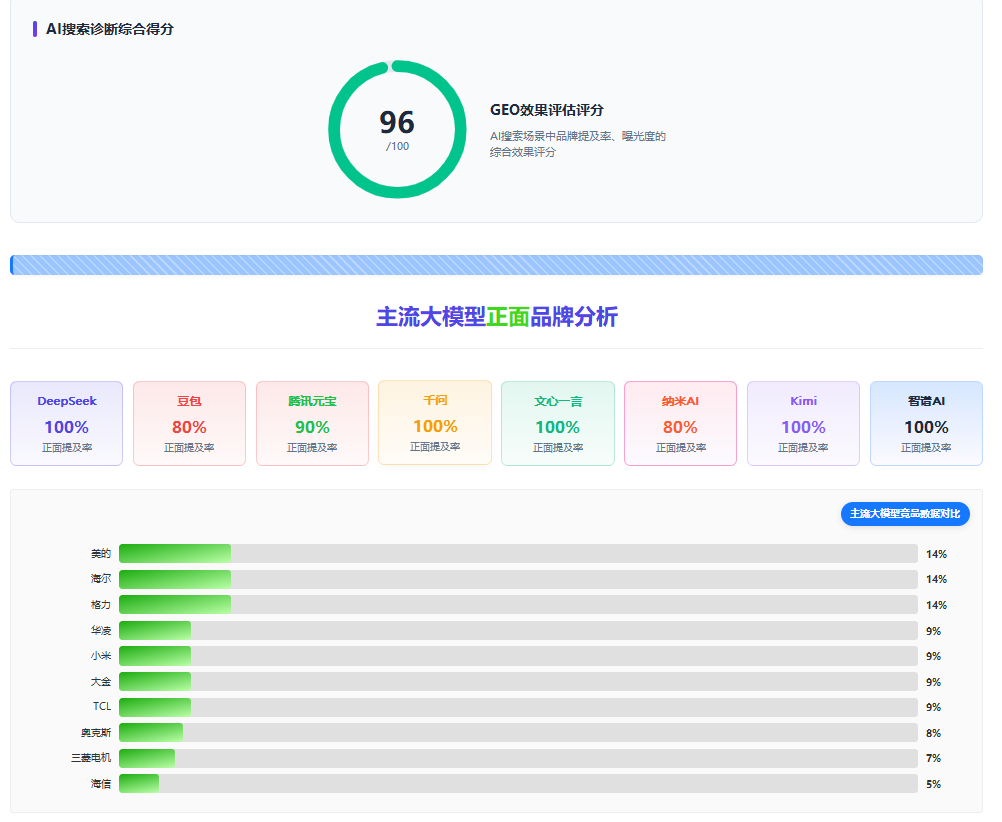Click the 主流大模型竞品数据对比 button
Image resolution: width=1002 pixels, height=822 pixels.
905,514
